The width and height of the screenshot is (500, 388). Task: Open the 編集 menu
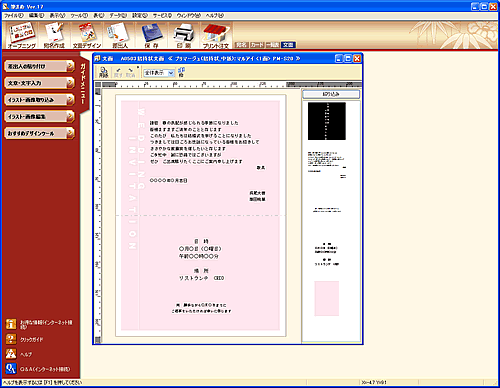pos(36,15)
